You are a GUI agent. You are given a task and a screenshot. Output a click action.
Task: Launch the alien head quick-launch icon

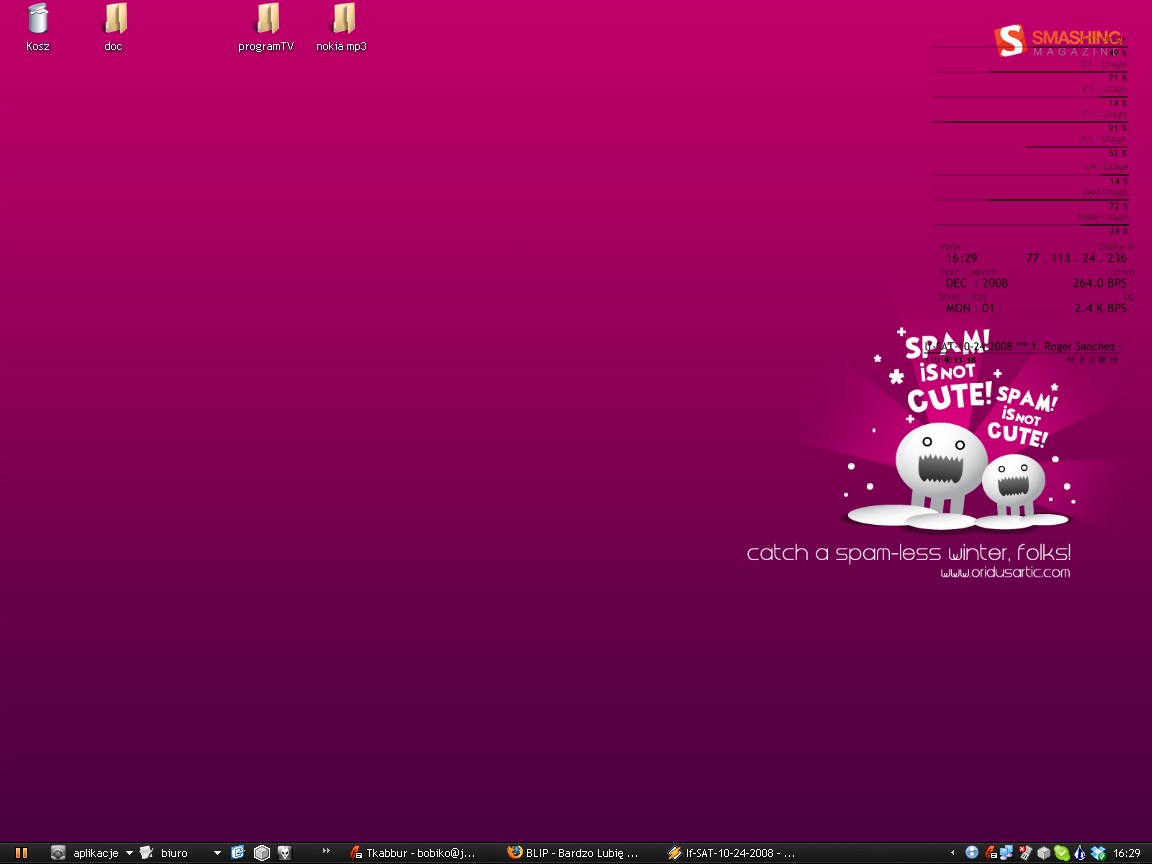click(285, 853)
